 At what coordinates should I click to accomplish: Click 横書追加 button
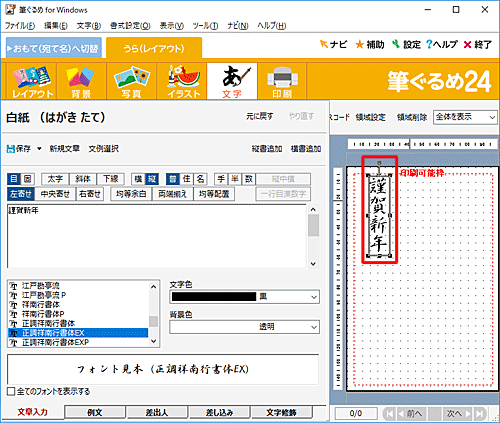pos(306,149)
